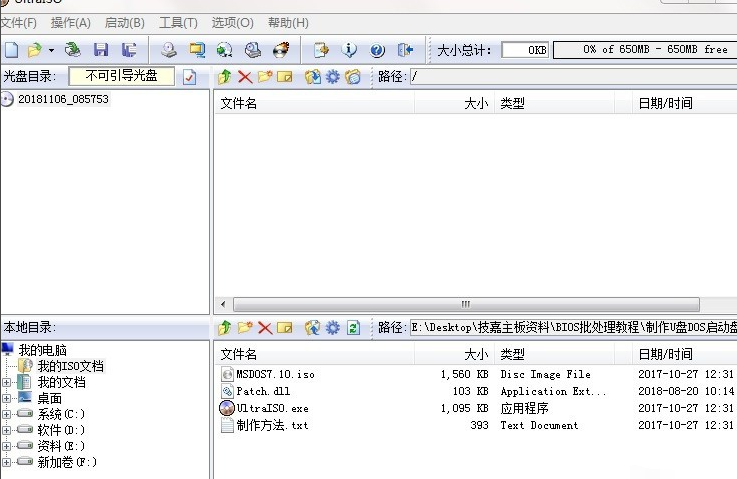Screen dimensions: 737x479
Task: Click the Add files toolbar icon
Action: [321, 50]
